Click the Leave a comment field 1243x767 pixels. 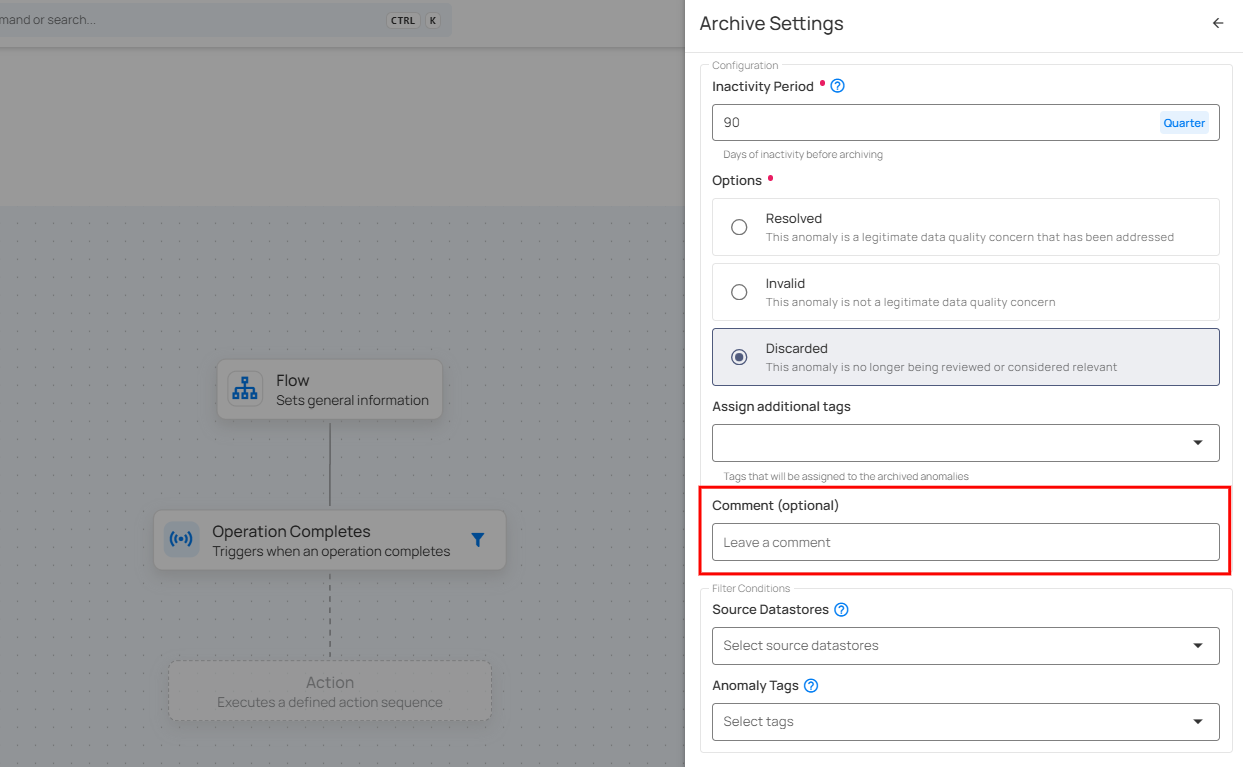pyautogui.click(x=965, y=542)
